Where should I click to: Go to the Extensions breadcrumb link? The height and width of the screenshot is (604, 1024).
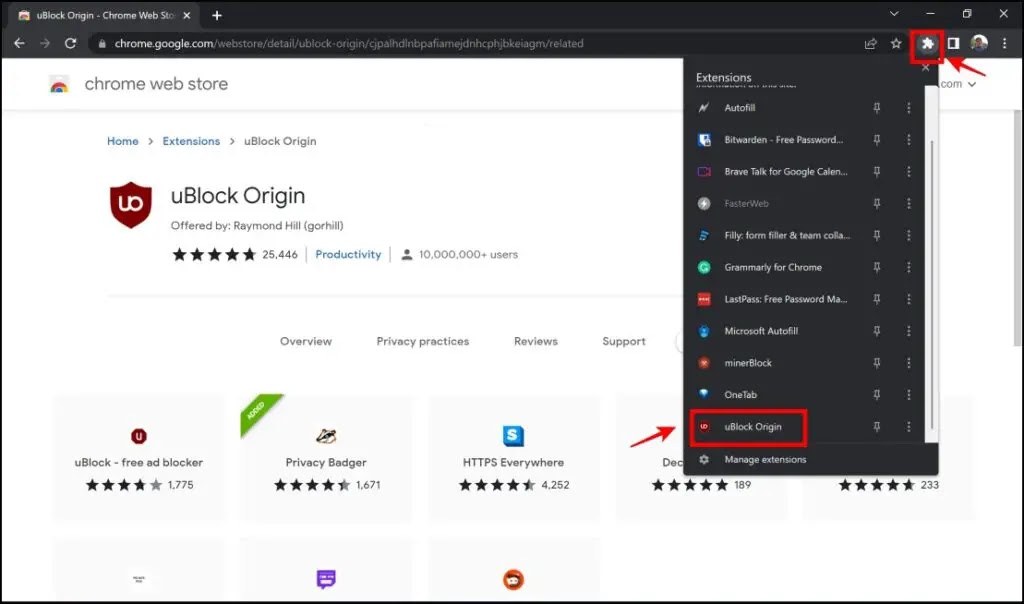(x=191, y=141)
